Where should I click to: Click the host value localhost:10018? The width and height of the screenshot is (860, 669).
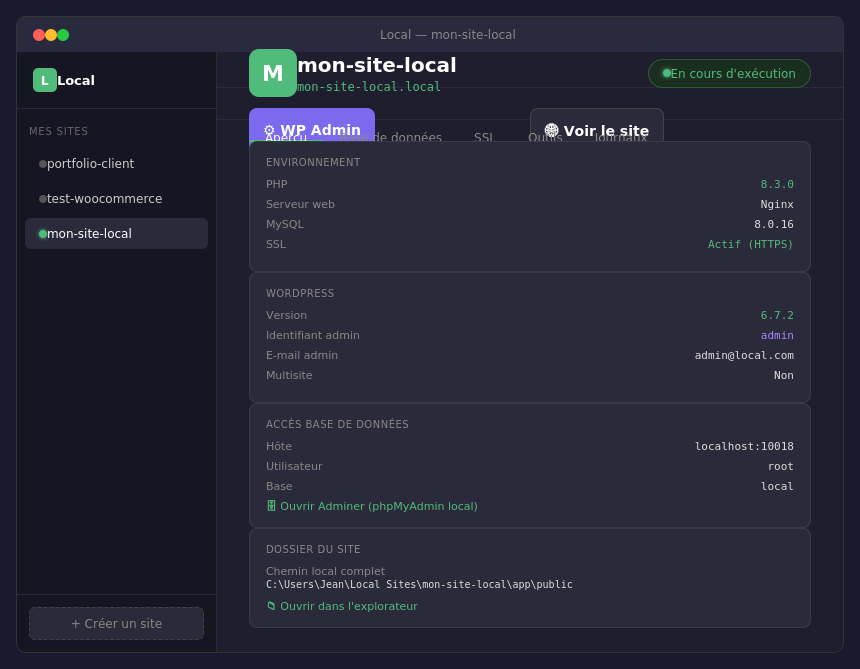[x=744, y=446]
